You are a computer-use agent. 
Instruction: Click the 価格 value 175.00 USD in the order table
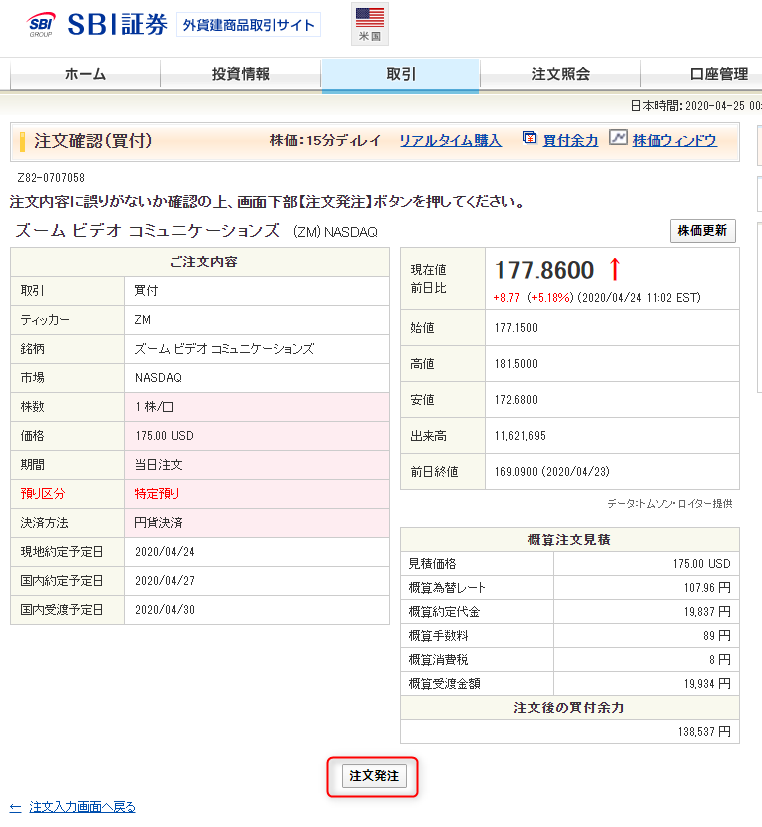[x=165, y=436]
